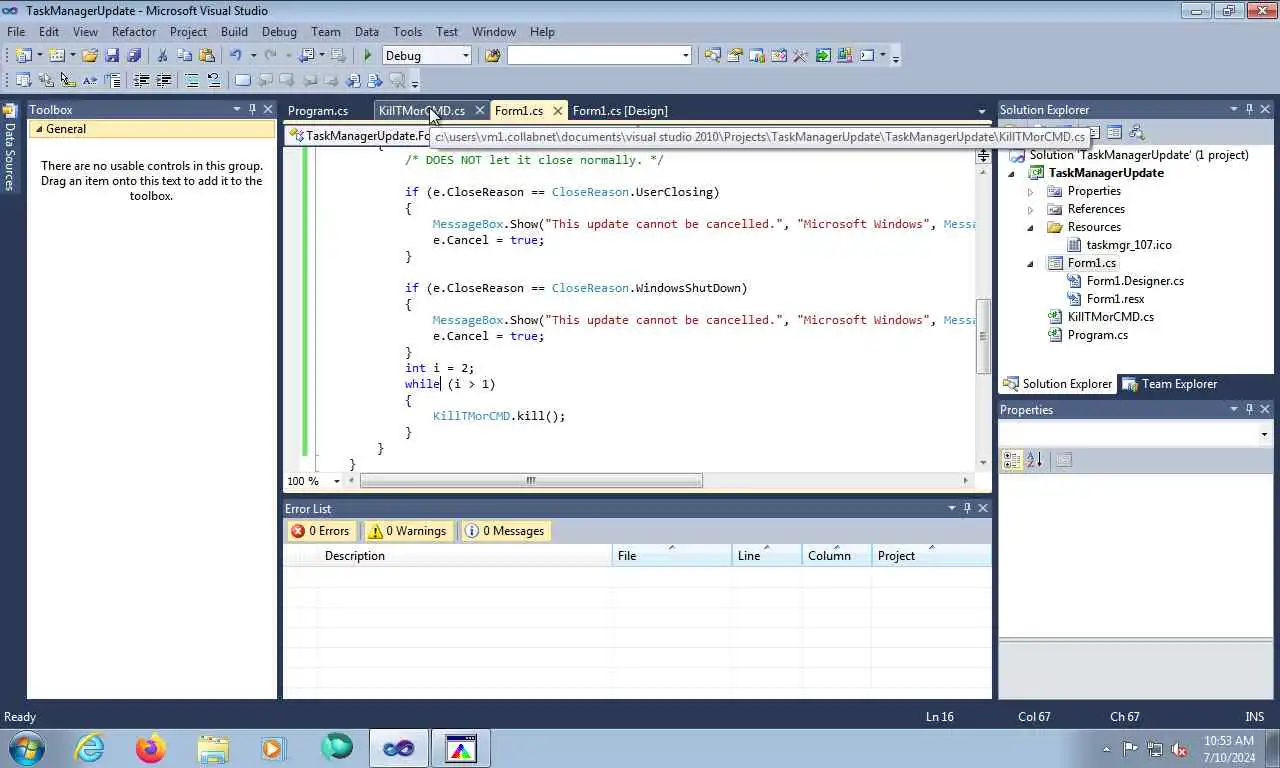Switch to the Team Explorer tab

point(1170,384)
